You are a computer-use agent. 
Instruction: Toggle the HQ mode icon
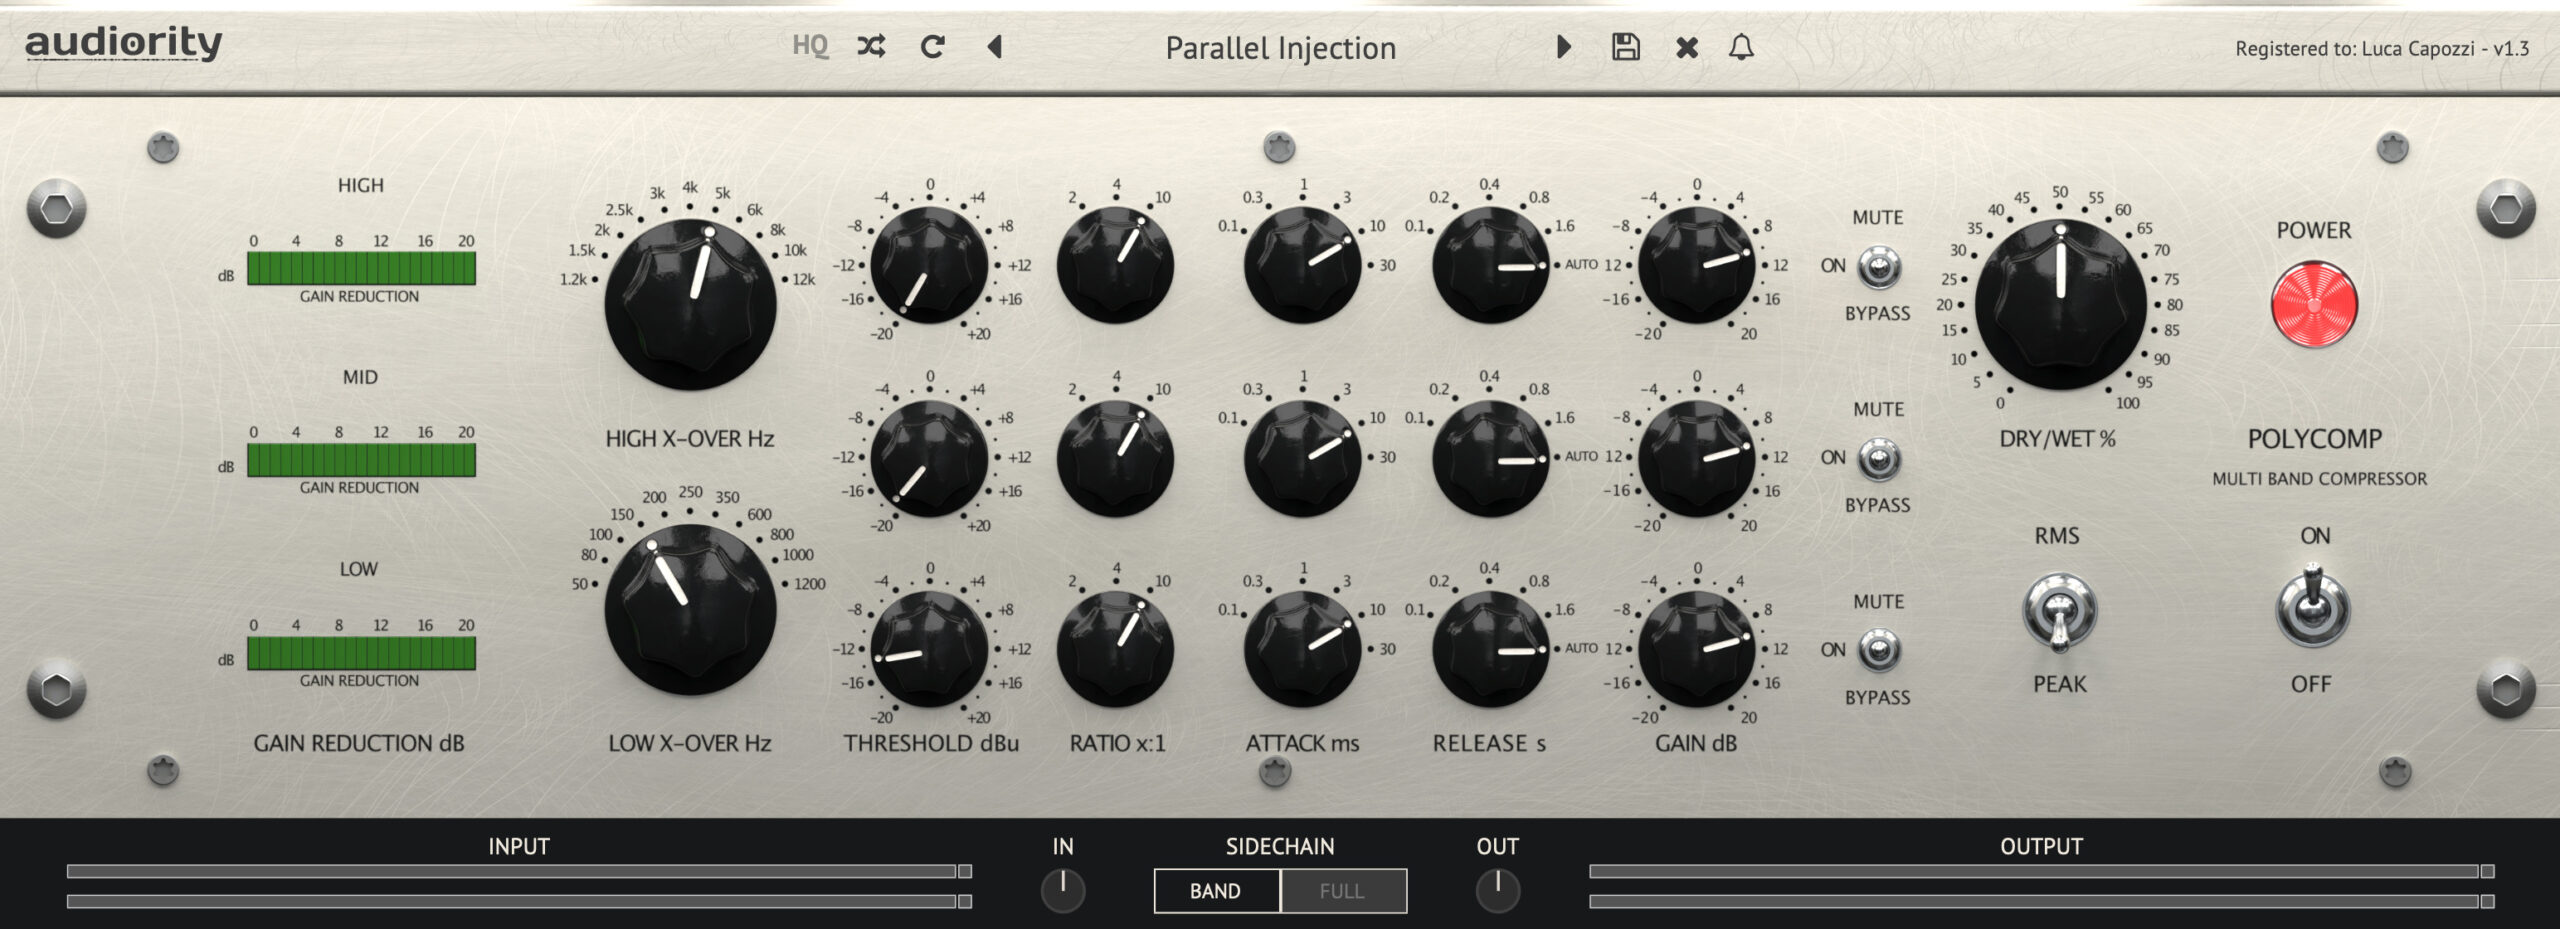point(810,46)
